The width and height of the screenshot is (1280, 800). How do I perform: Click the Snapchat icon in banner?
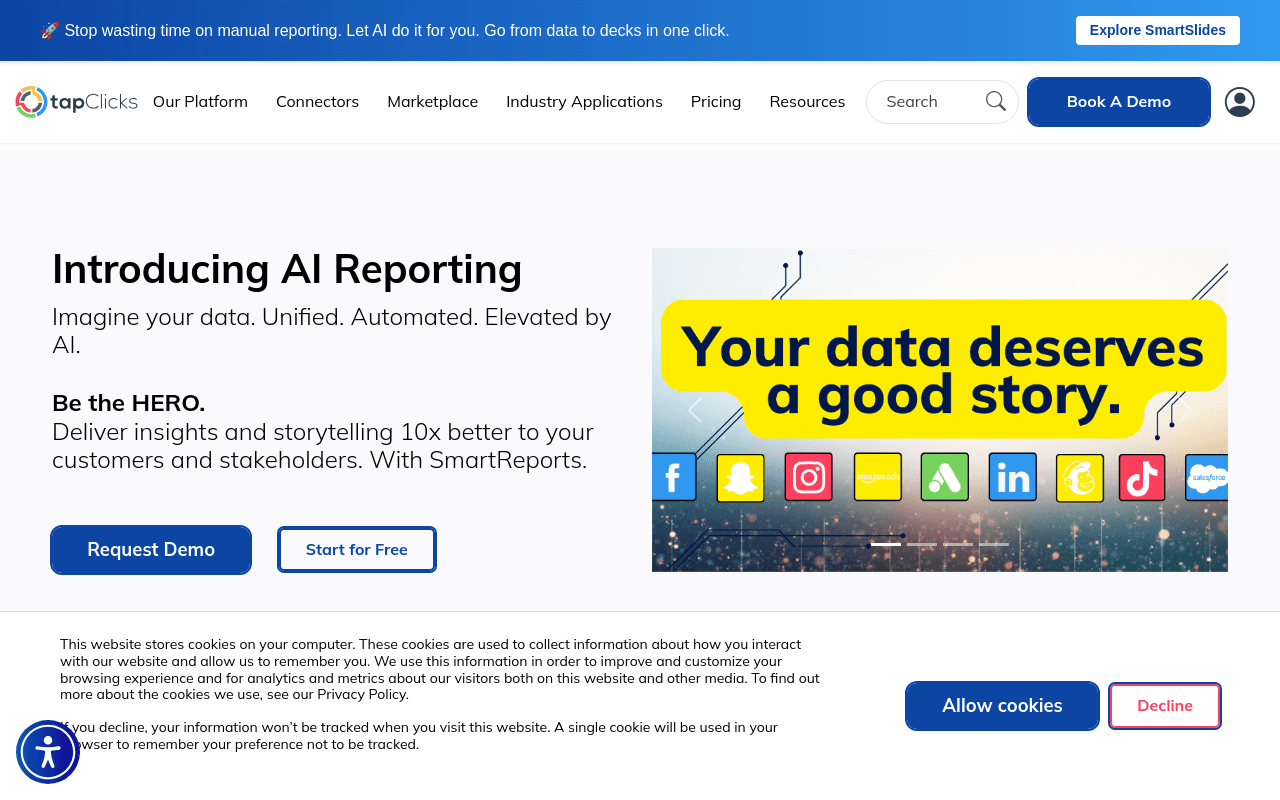(x=741, y=477)
